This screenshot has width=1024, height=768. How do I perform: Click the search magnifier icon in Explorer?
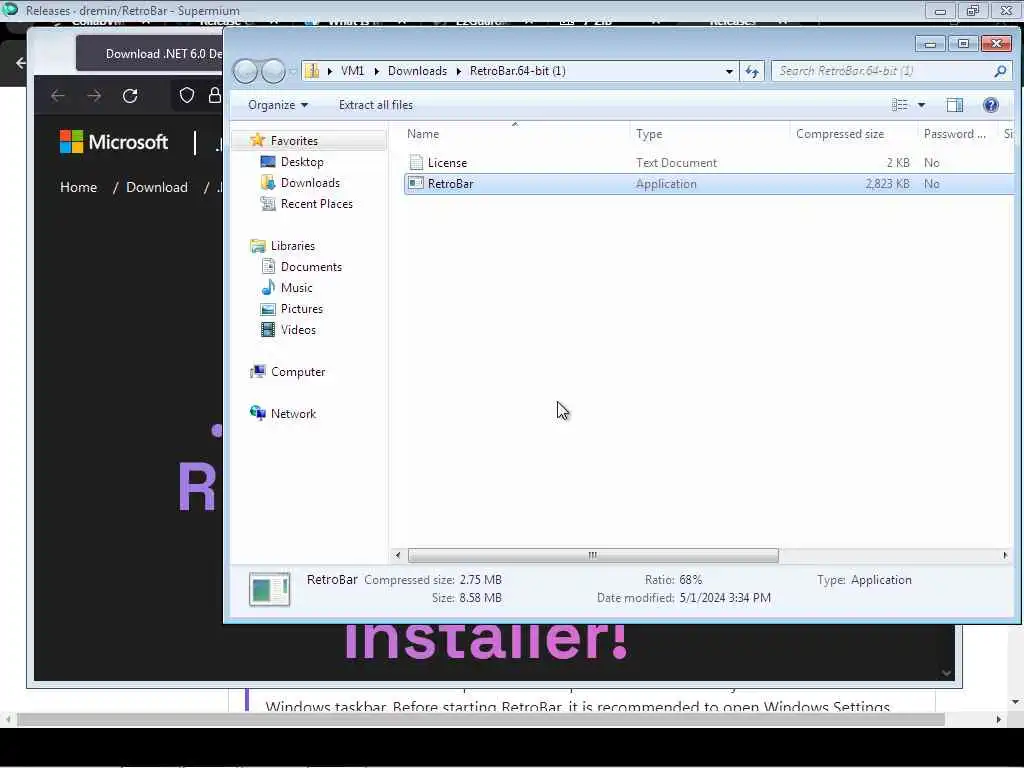[1000, 71]
